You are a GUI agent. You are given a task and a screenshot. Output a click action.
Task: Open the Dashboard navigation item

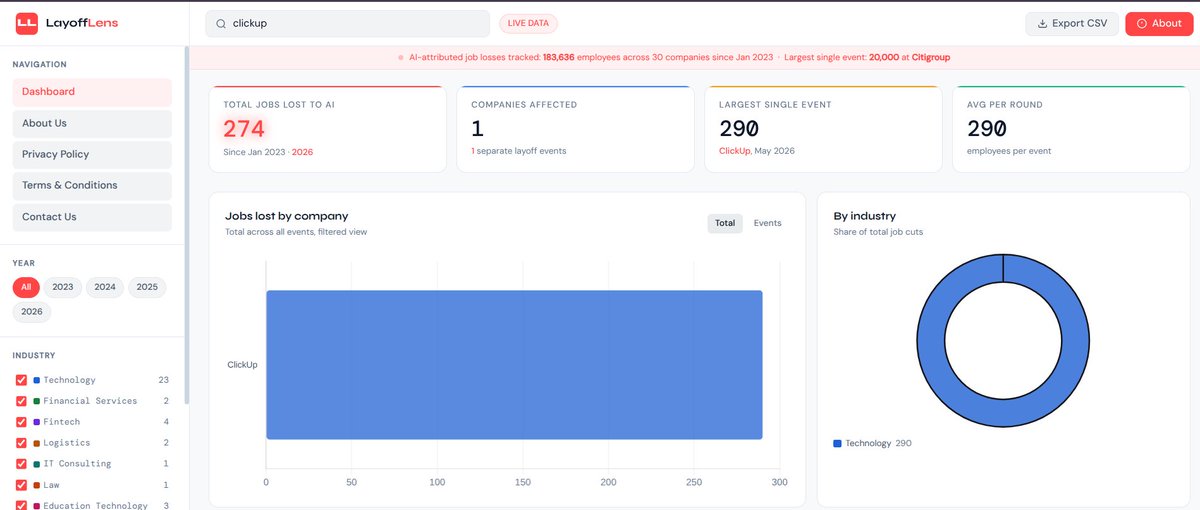click(x=92, y=92)
